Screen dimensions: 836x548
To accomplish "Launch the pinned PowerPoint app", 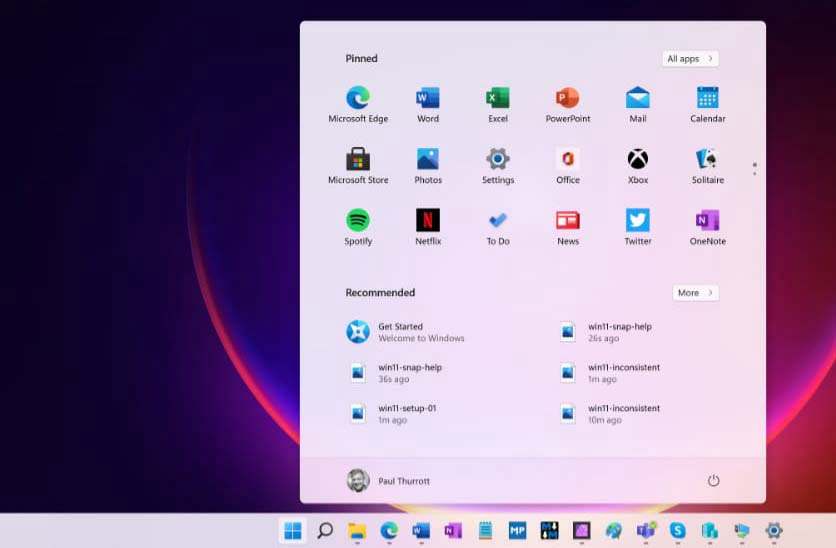I will point(567,104).
